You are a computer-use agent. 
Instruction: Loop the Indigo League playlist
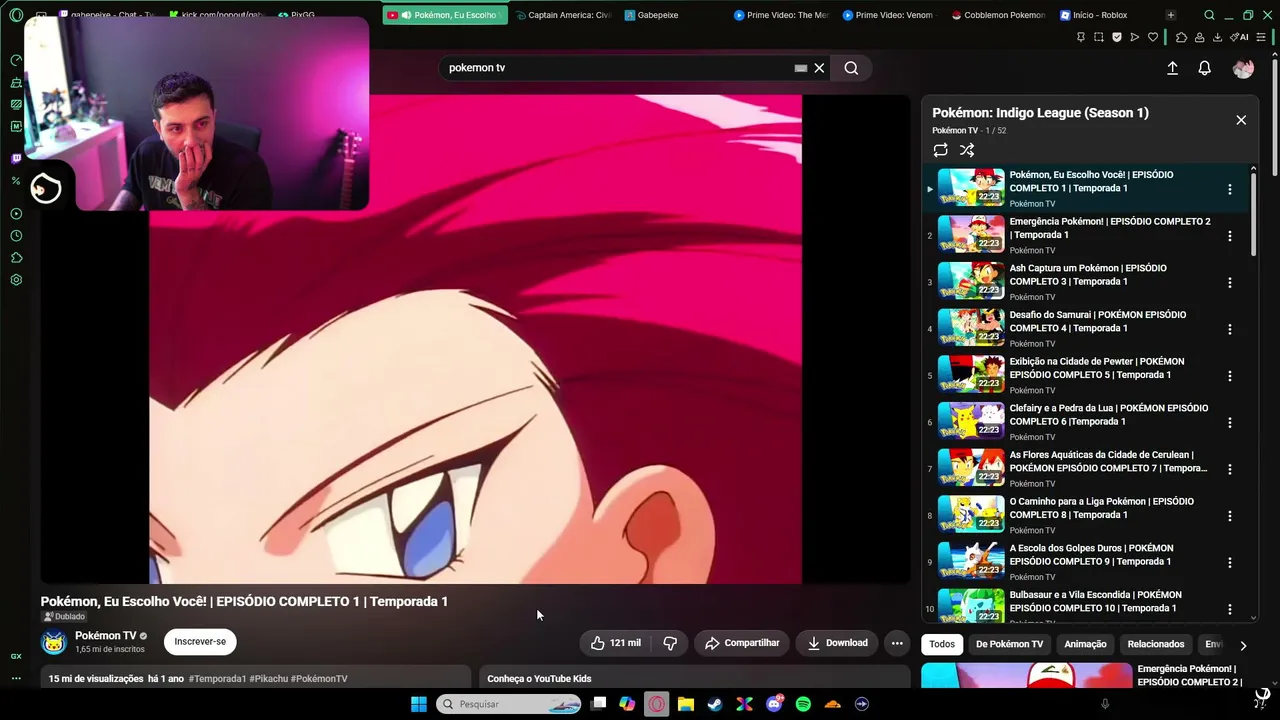940,150
